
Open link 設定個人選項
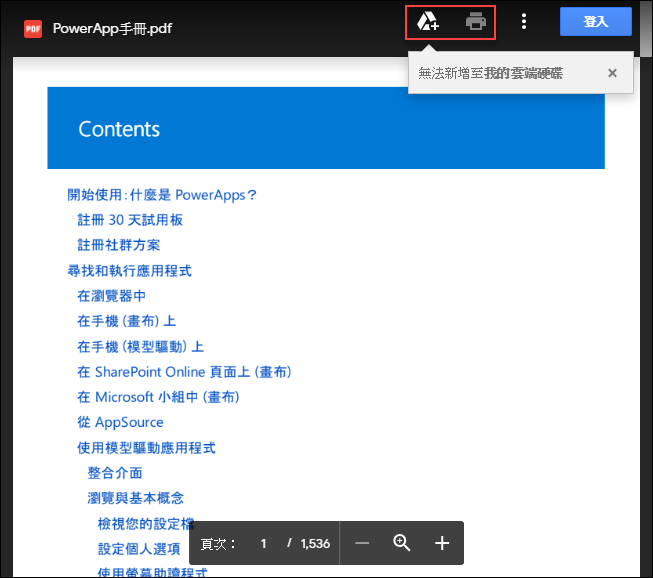coord(139,549)
